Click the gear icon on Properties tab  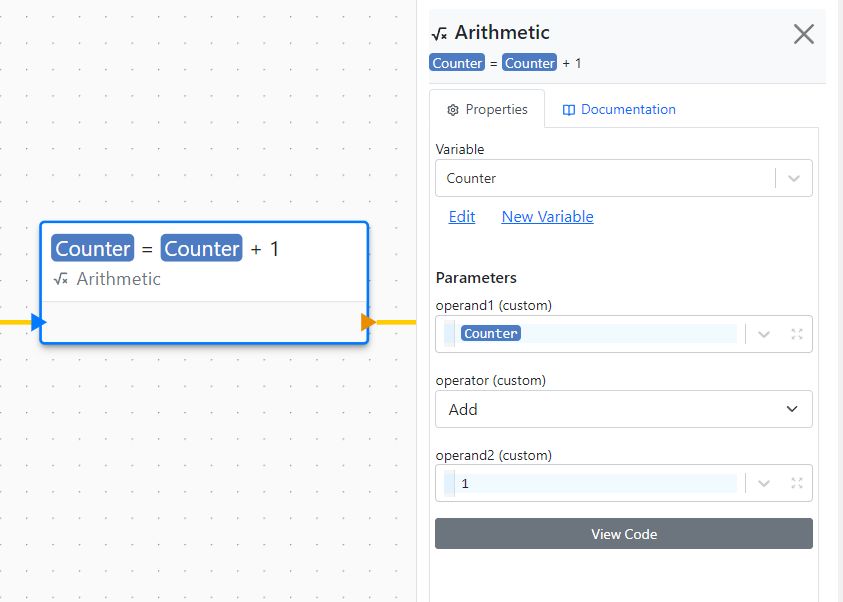click(453, 110)
